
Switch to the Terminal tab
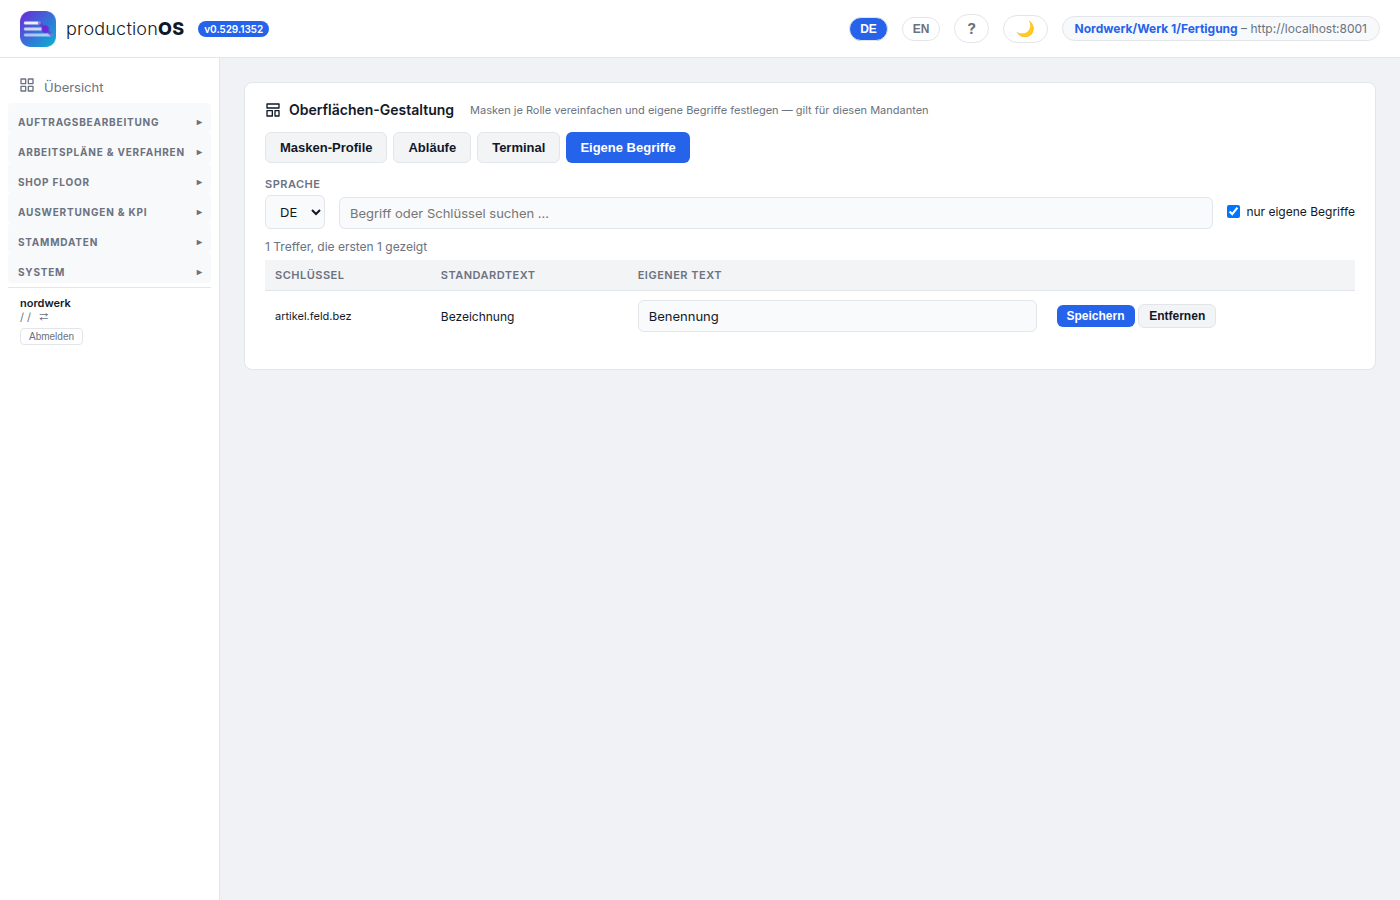pos(518,147)
